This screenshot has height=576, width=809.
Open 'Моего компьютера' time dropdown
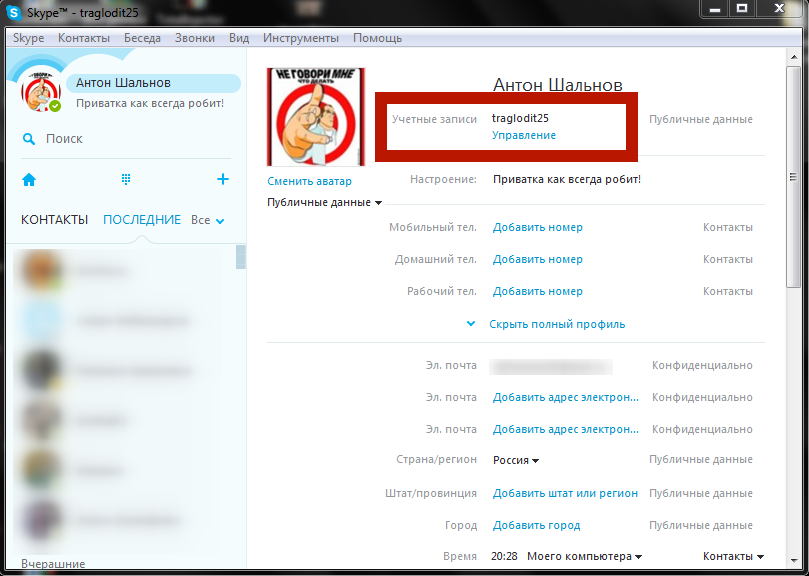[x=584, y=556]
